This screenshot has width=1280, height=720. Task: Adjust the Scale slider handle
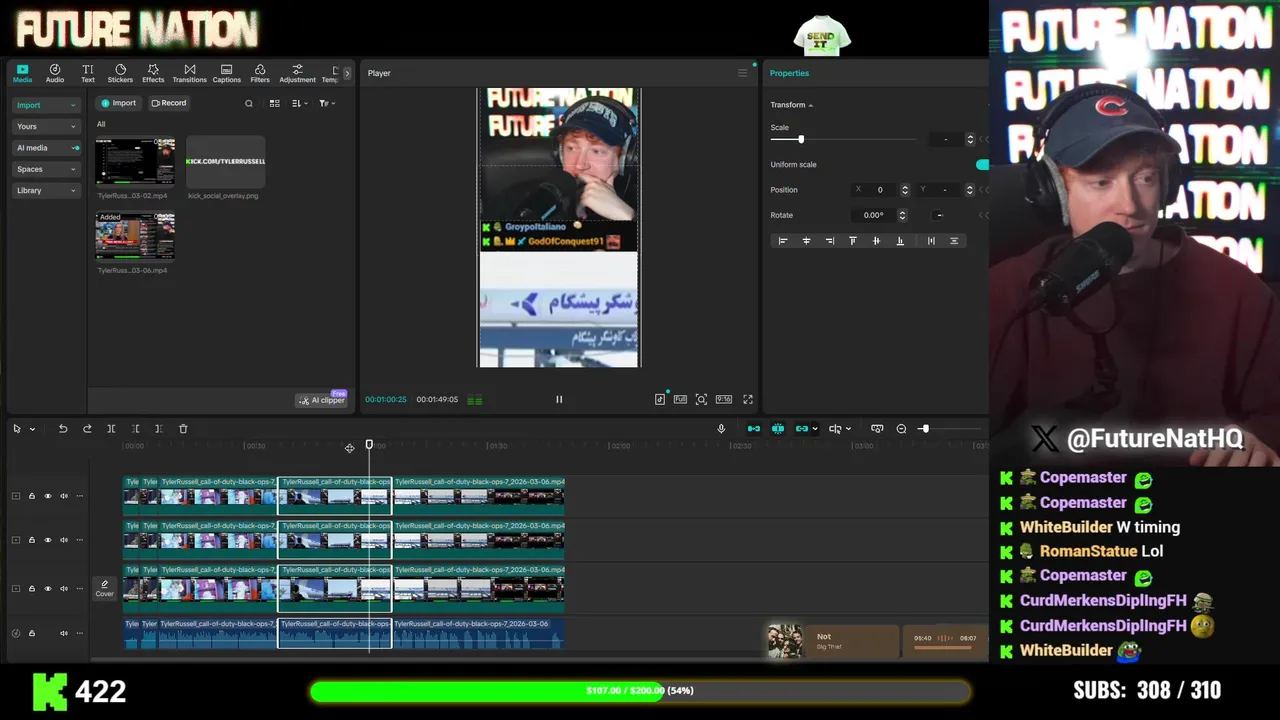(800, 139)
